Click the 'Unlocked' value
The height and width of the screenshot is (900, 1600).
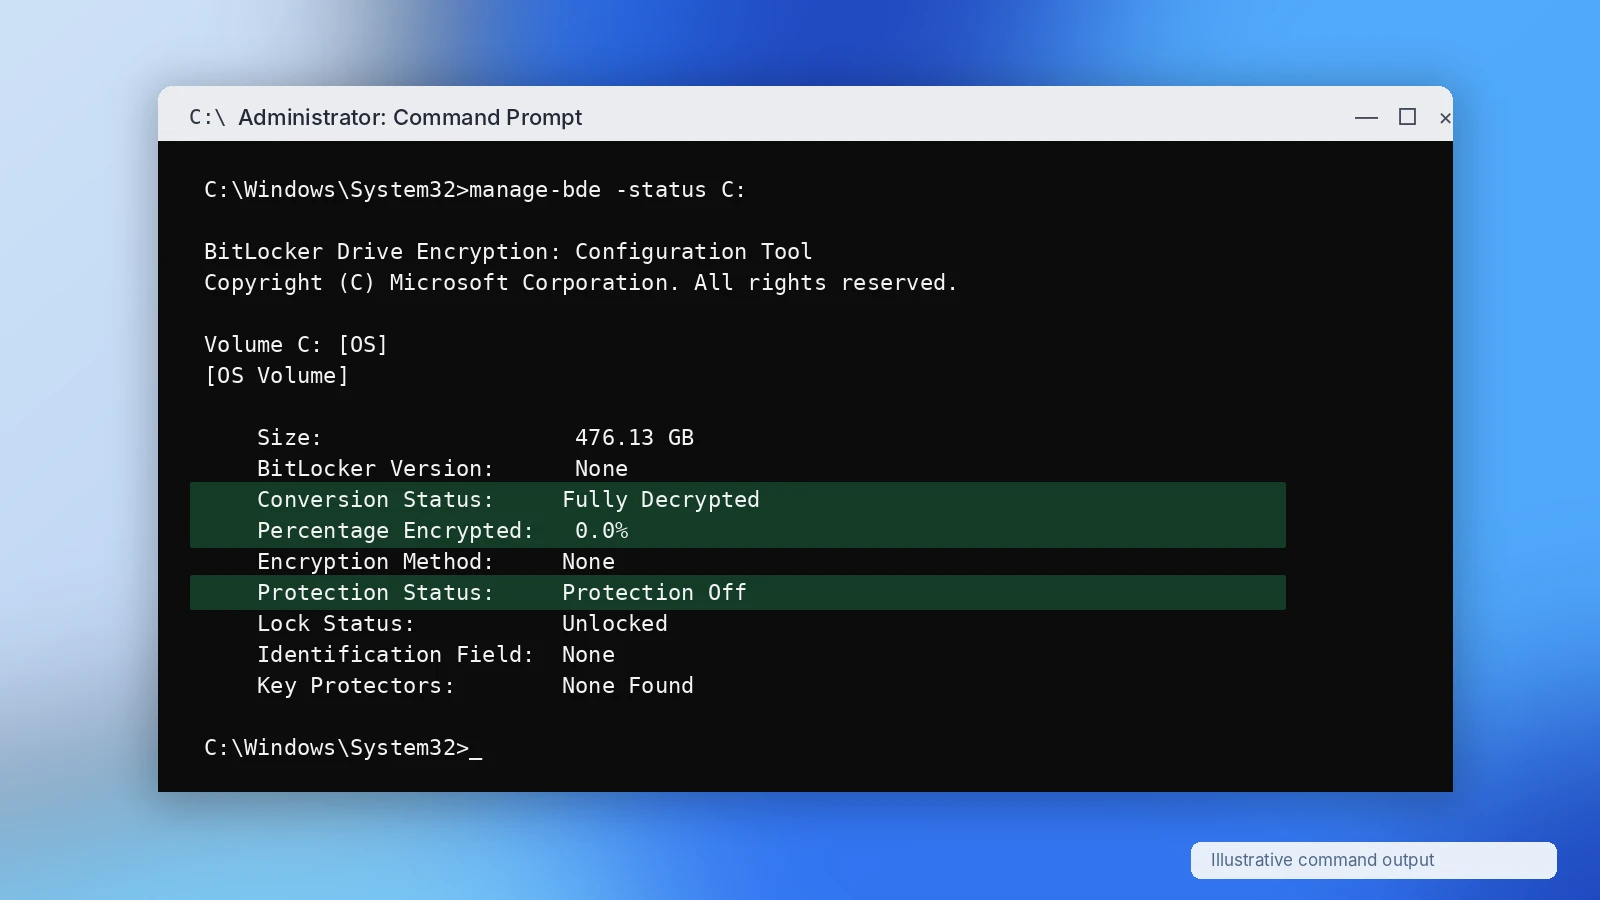pyautogui.click(x=614, y=624)
